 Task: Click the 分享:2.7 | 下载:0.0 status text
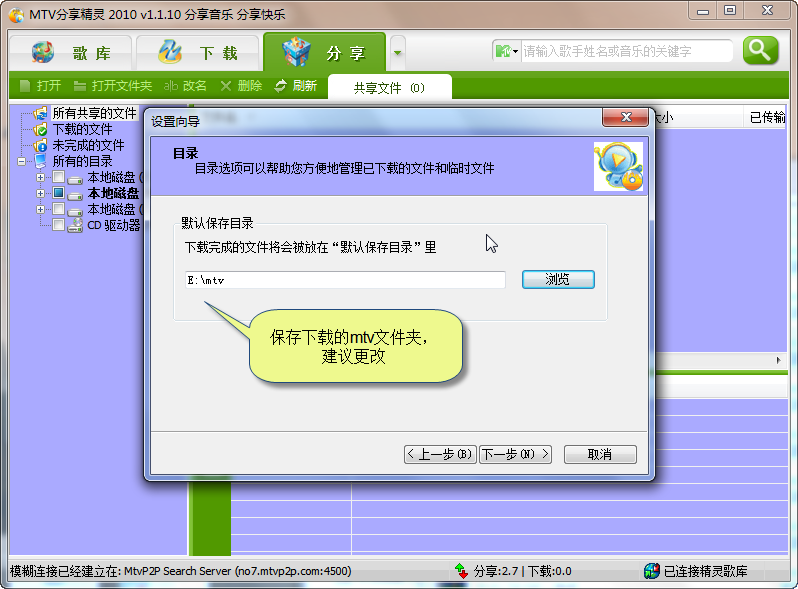click(523, 571)
